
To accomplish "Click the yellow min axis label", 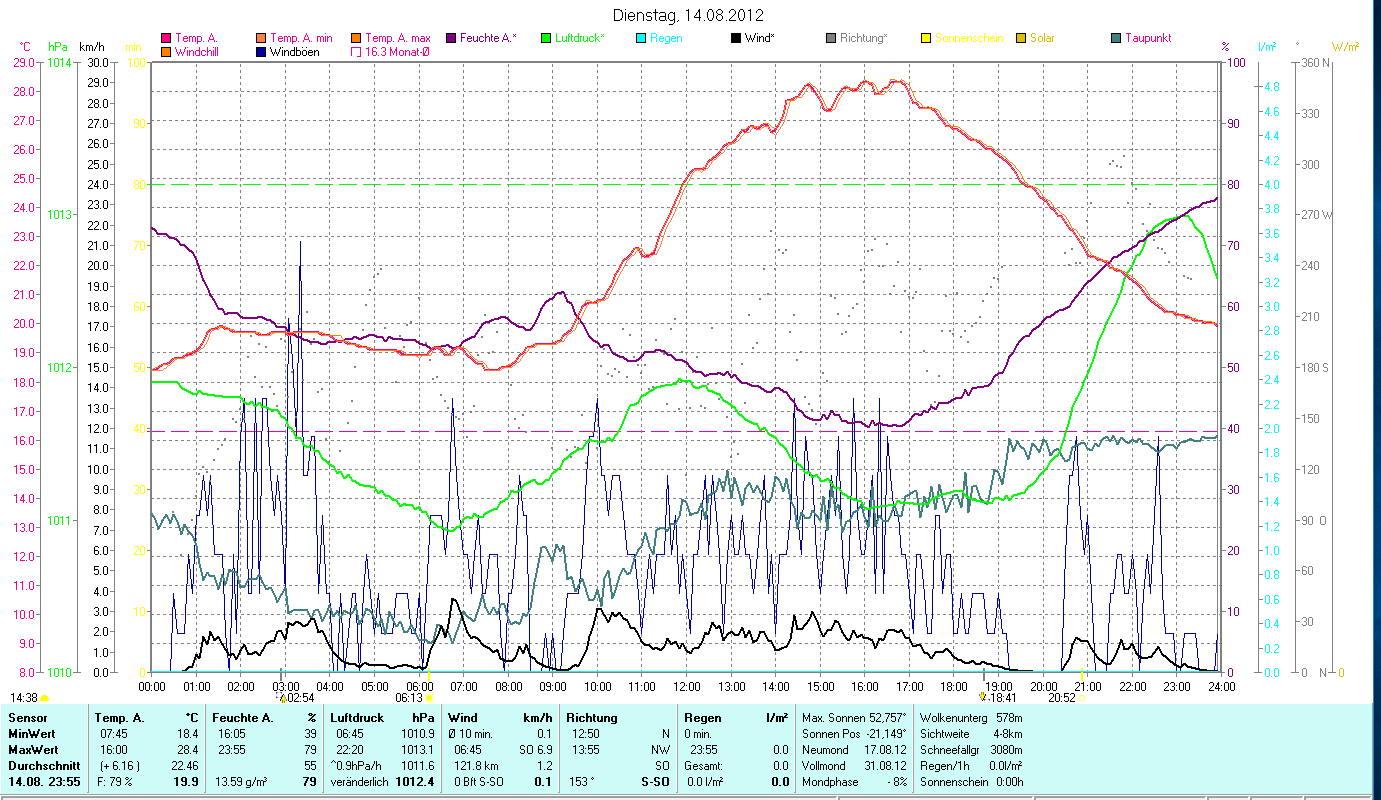I will pyautogui.click(x=133, y=47).
